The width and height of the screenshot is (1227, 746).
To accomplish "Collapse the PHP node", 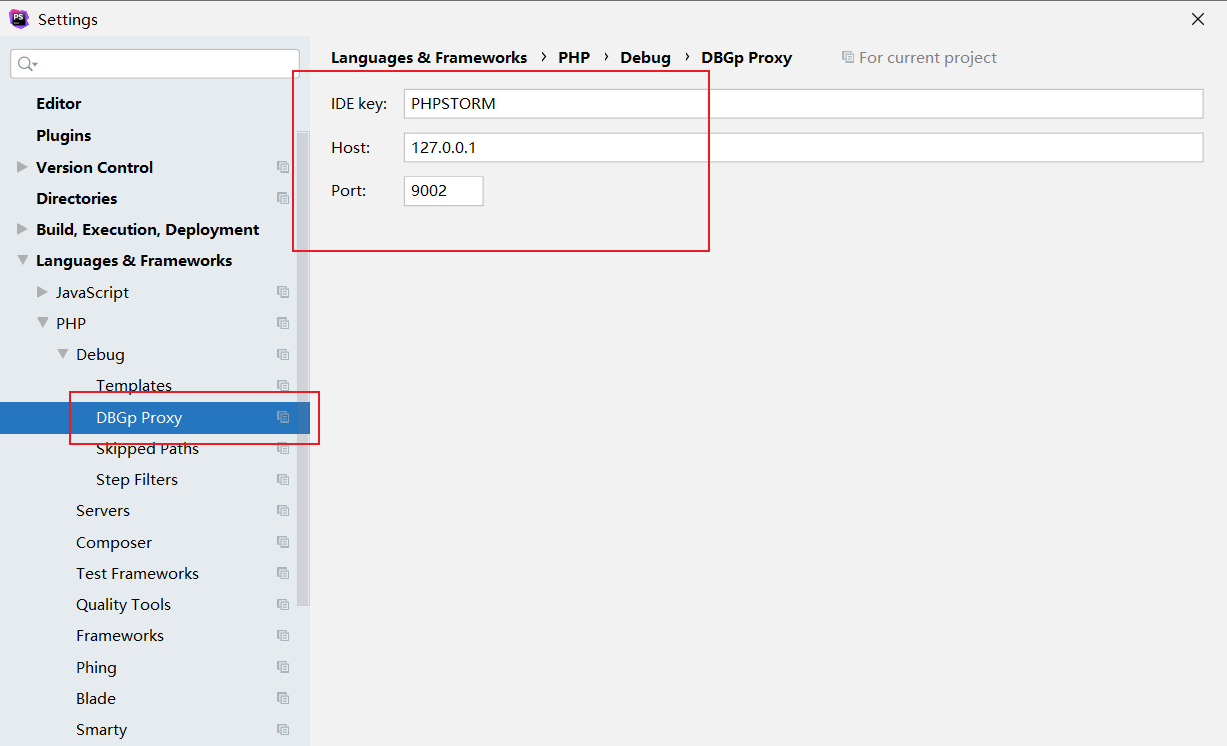I will click(x=42, y=323).
